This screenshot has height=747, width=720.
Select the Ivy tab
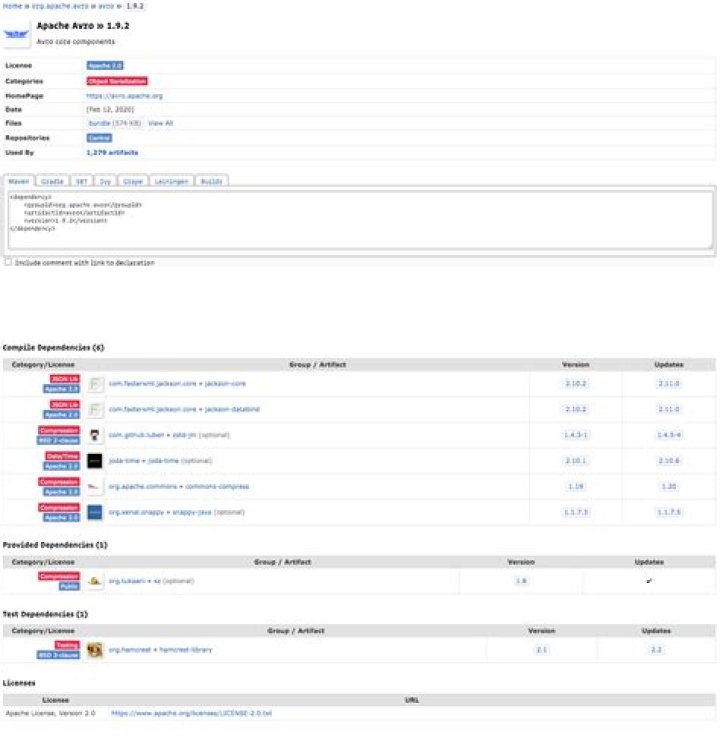click(x=105, y=182)
